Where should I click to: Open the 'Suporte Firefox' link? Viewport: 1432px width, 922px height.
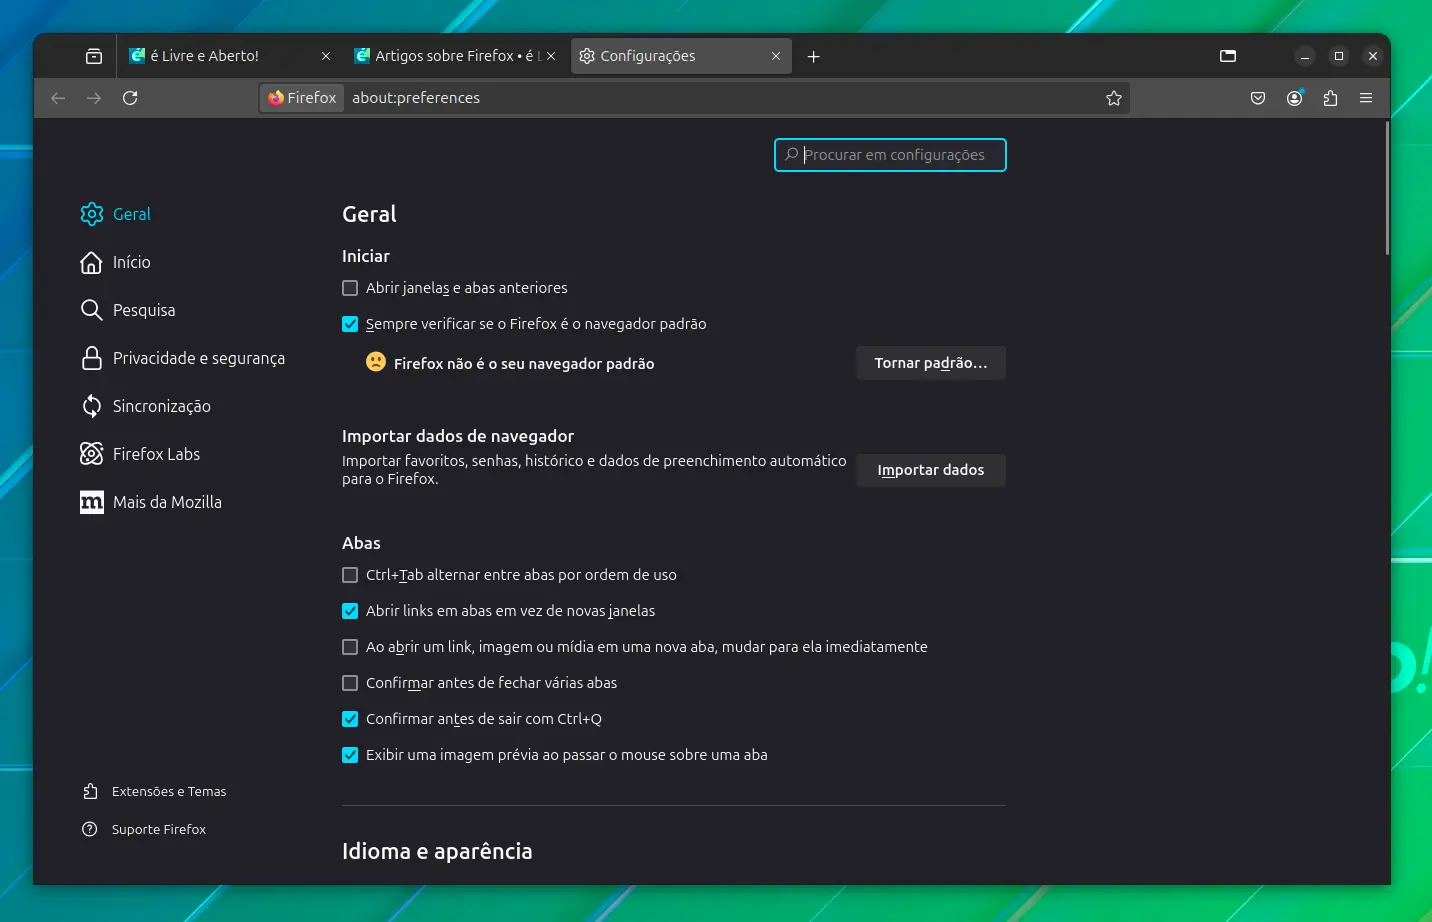[159, 829]
